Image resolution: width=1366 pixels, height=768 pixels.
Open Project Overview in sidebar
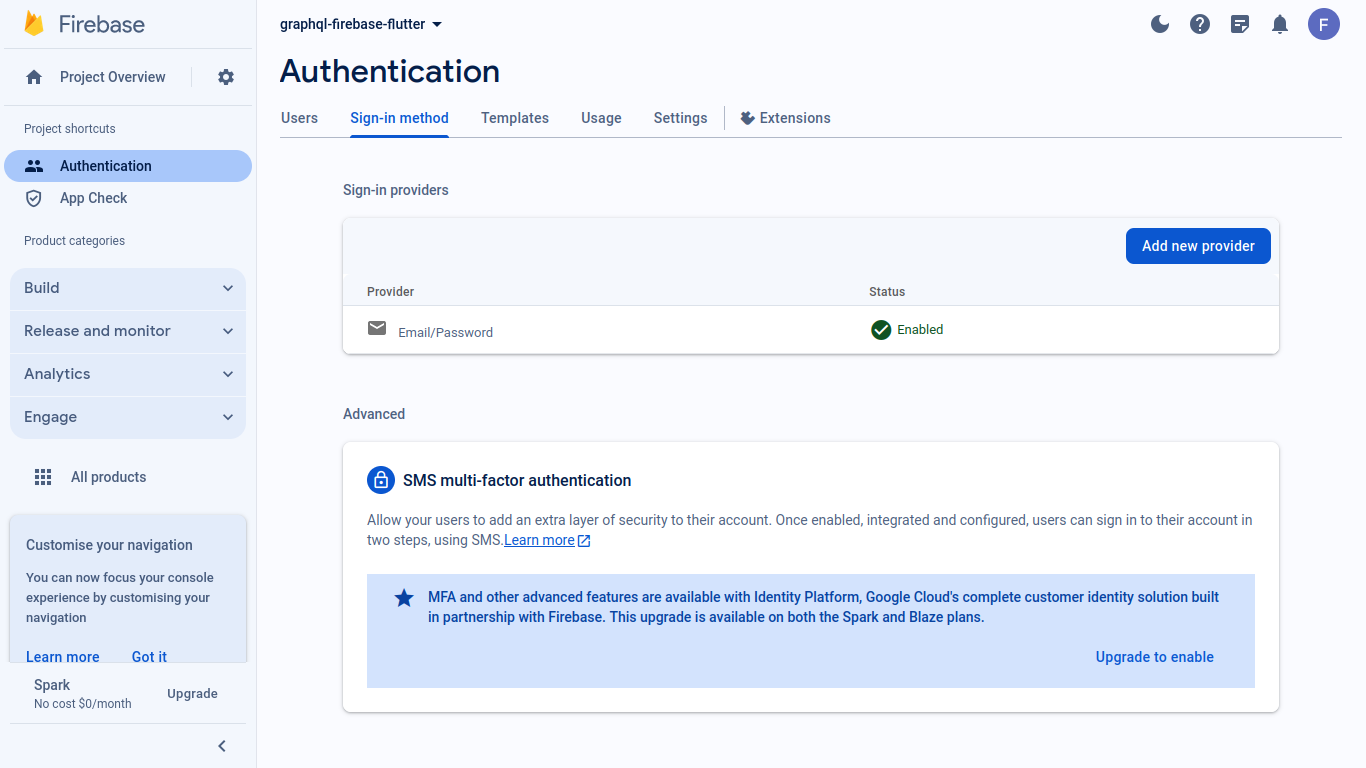click(x=112, y=77)
